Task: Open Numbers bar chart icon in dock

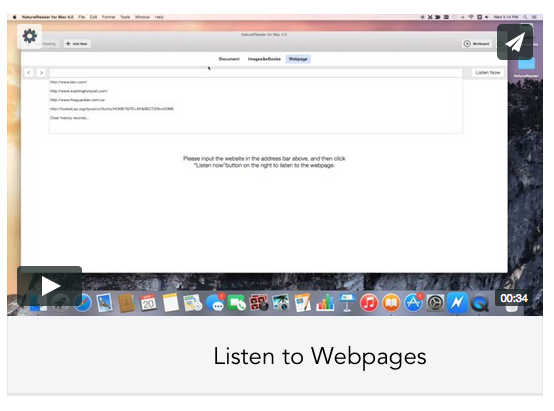Action: [x=325, y=303]
